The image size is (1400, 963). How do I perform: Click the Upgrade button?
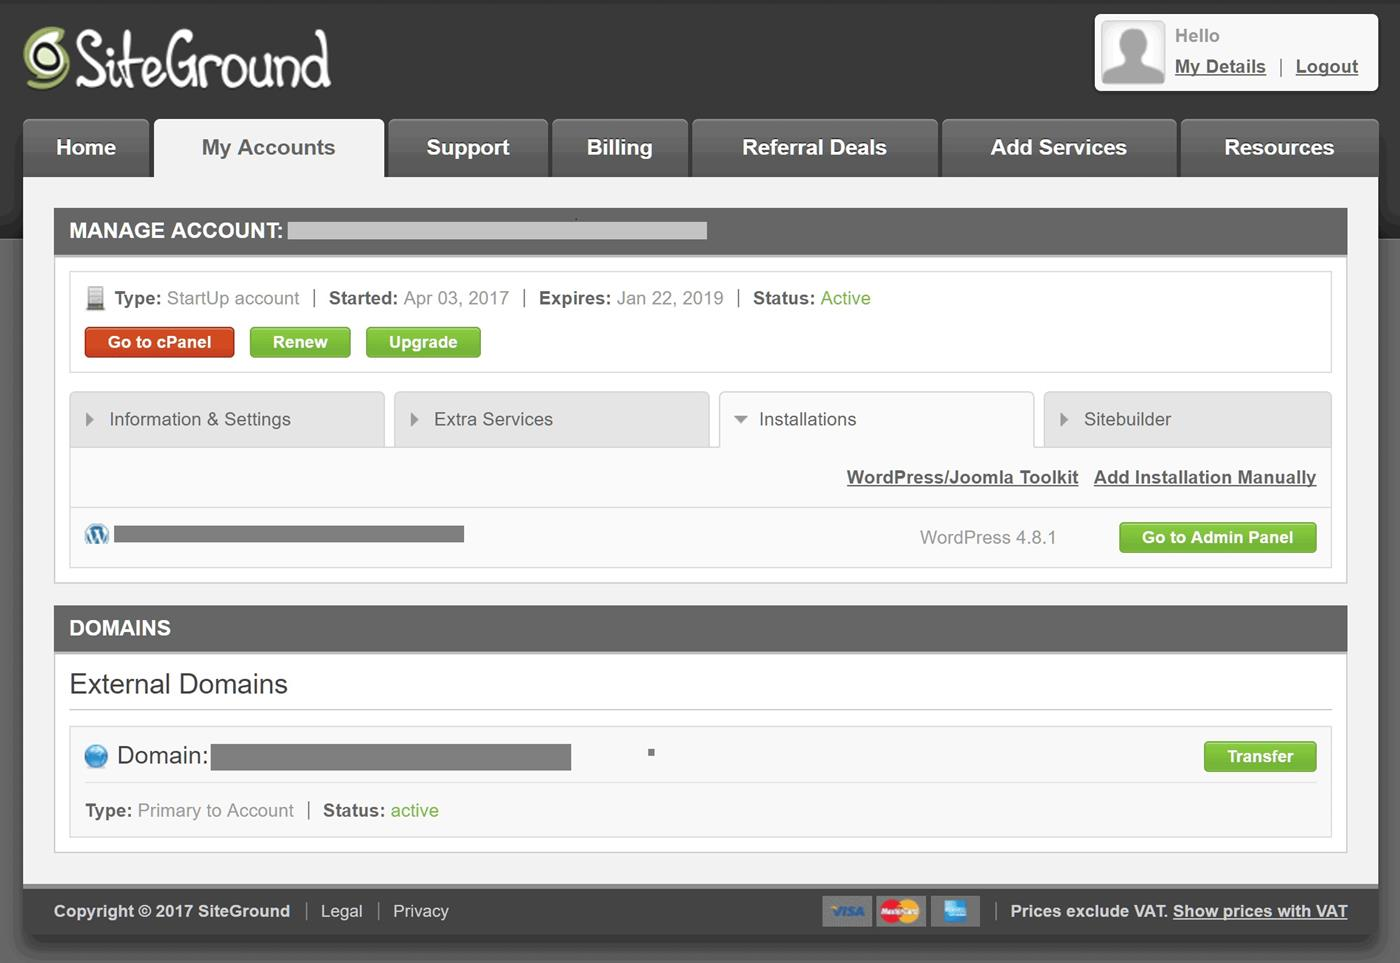(x=423, y=342)
